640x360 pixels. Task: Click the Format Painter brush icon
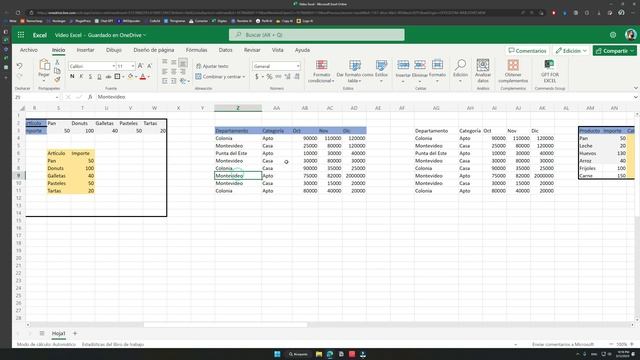click(x=57, y=80)
